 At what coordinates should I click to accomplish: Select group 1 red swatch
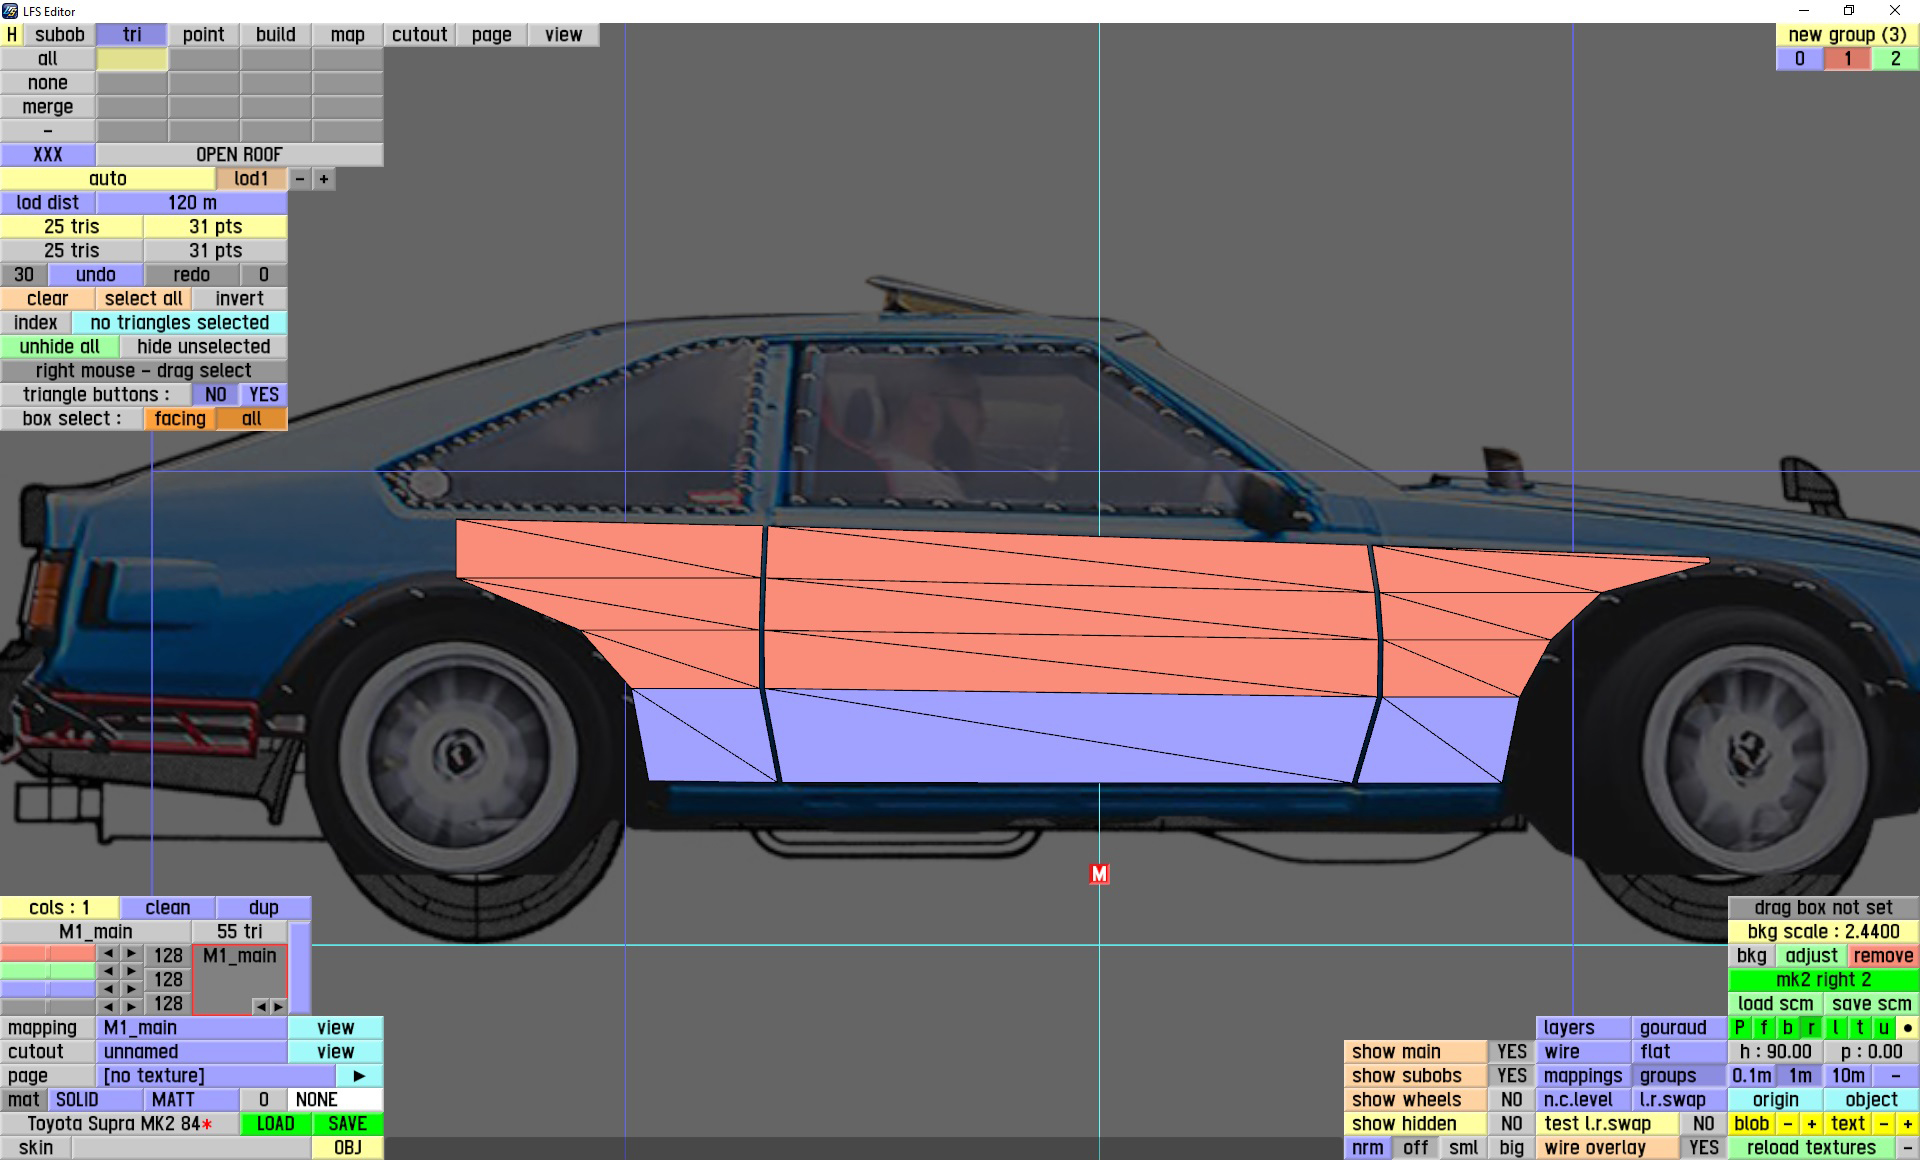point(1847,58)
